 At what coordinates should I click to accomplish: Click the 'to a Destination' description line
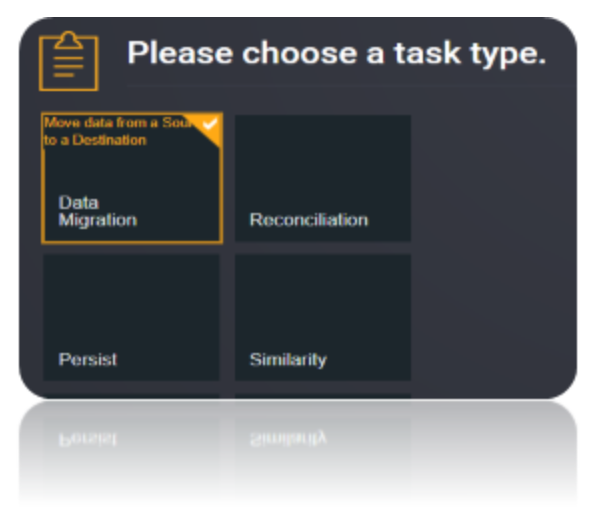[x=95, y=140]
